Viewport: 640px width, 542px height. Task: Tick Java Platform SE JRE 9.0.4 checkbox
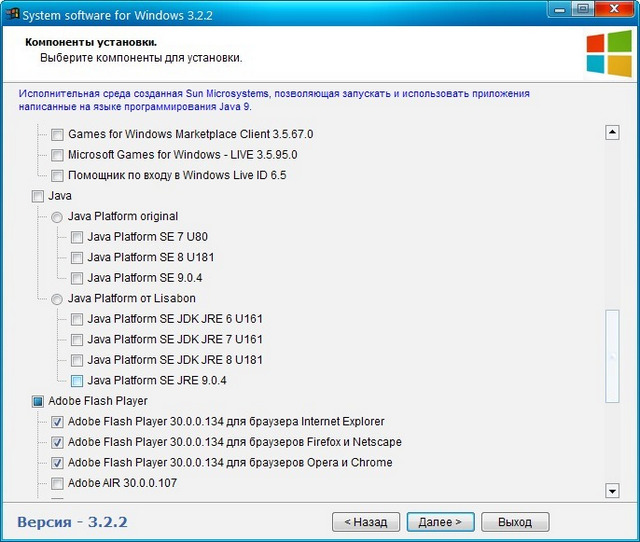click(77, 381)
